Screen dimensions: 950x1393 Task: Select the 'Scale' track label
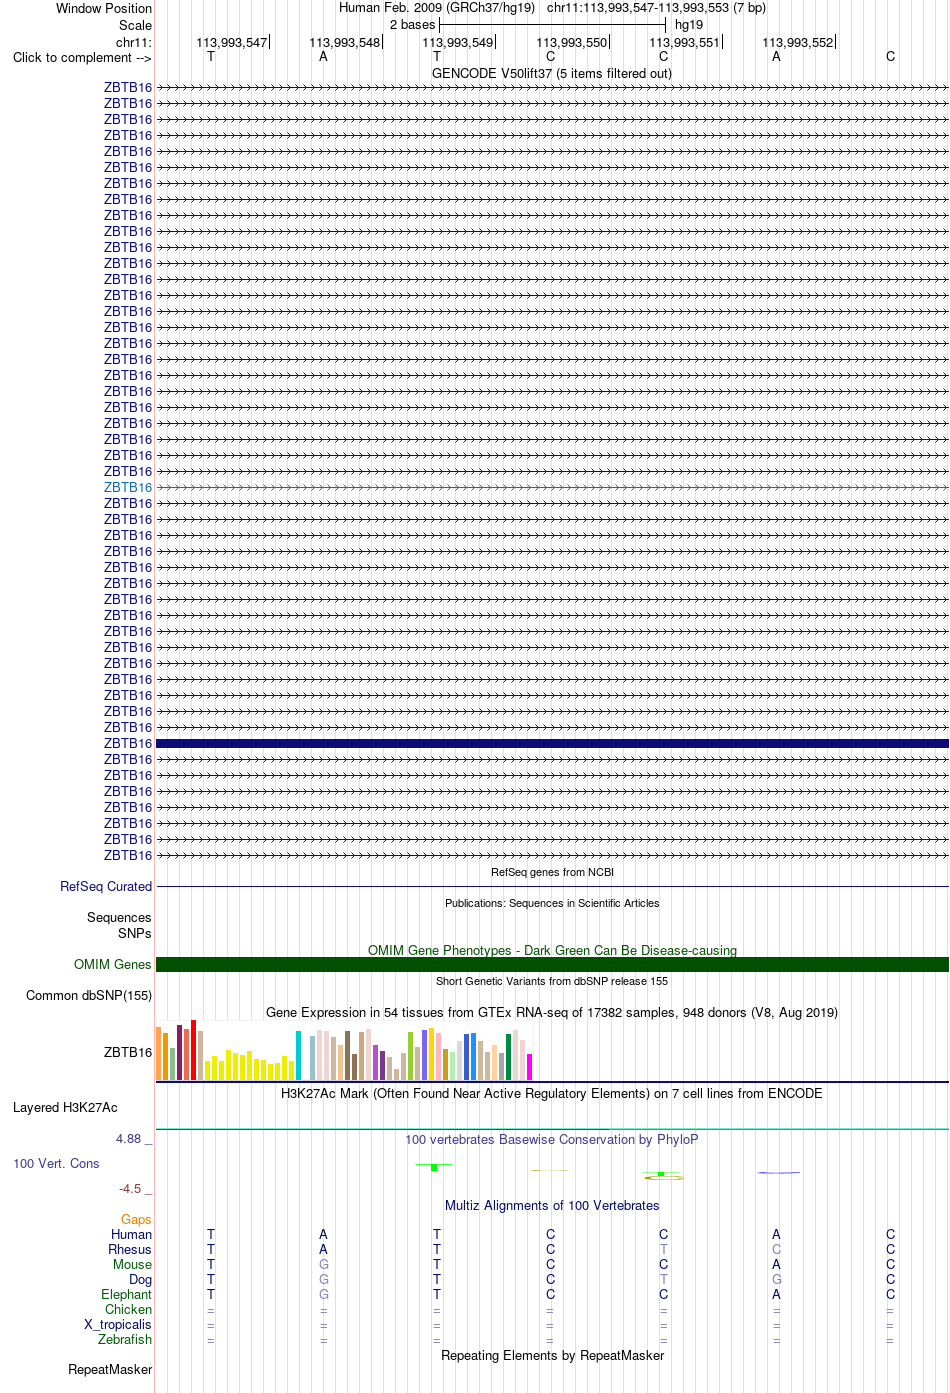[x=136, y=25]
